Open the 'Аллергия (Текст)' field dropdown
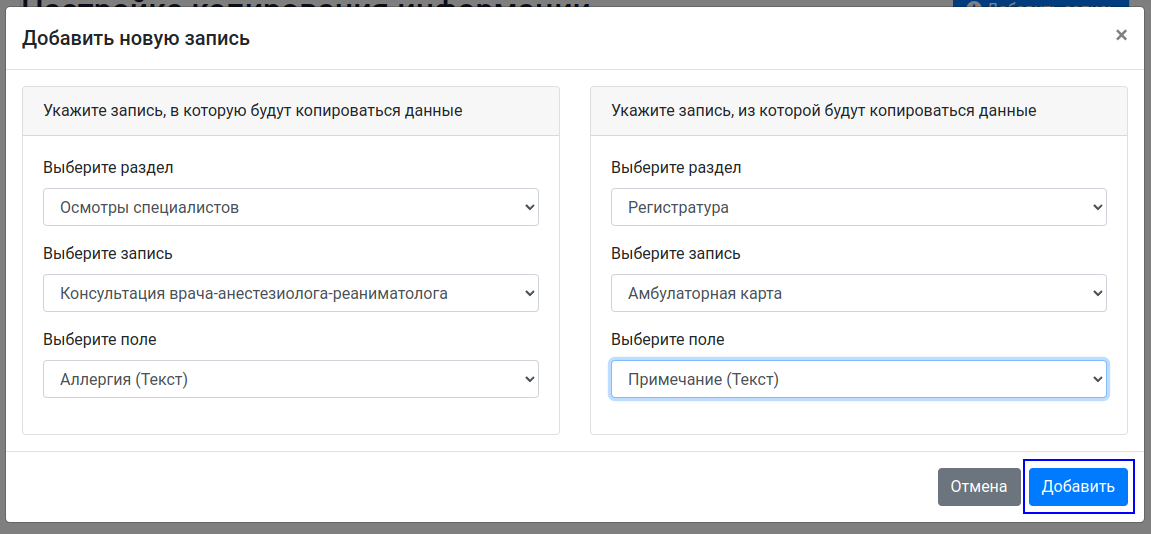Screen dimensions: 1151x534 (291, 380)
